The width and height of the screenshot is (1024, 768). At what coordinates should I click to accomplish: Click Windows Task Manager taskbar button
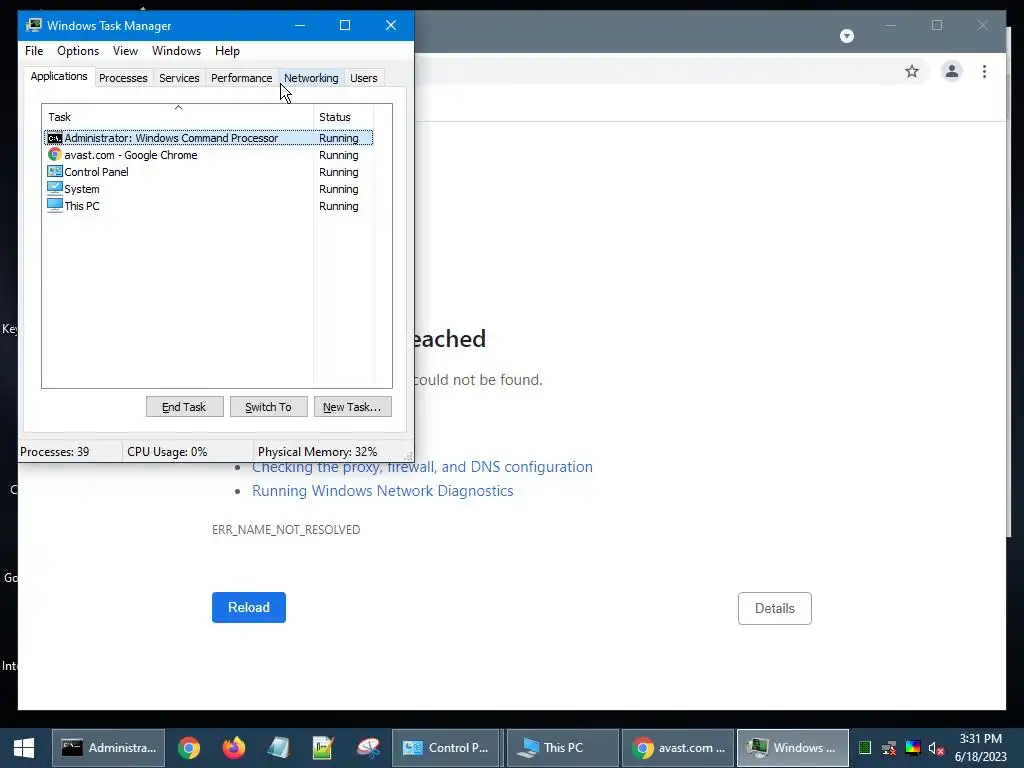coord(793,748)
